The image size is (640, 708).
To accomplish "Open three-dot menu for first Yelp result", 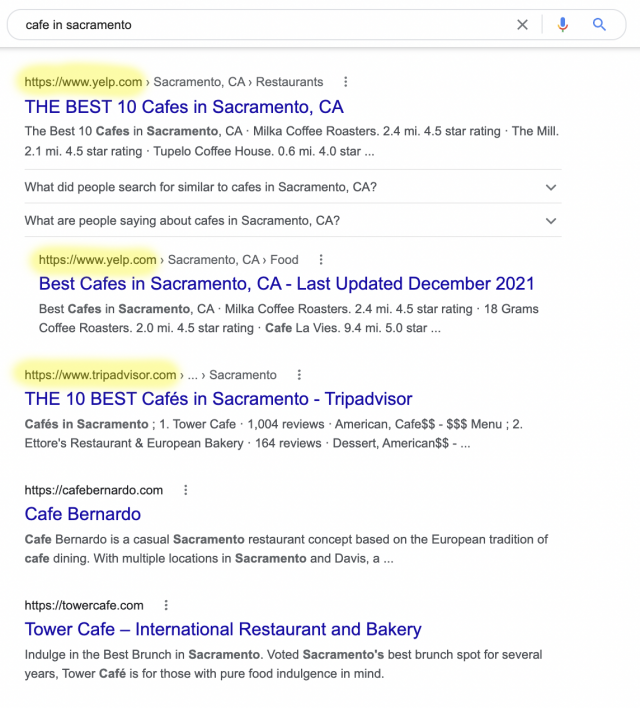I will pyautogui.click(x=346, y=82).
